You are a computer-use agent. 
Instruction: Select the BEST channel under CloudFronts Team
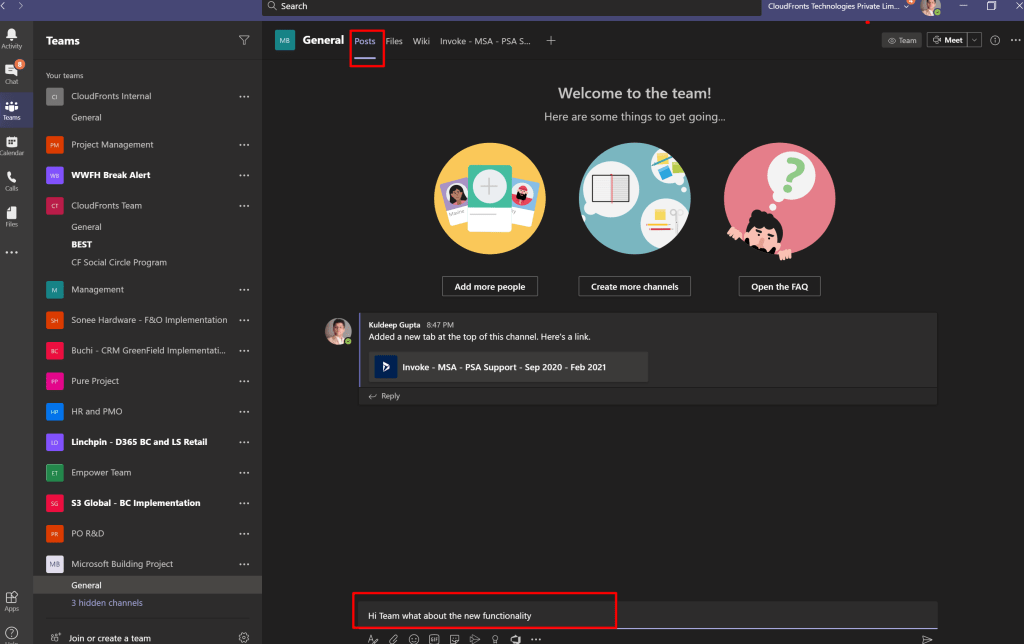[x=82, y=244]
